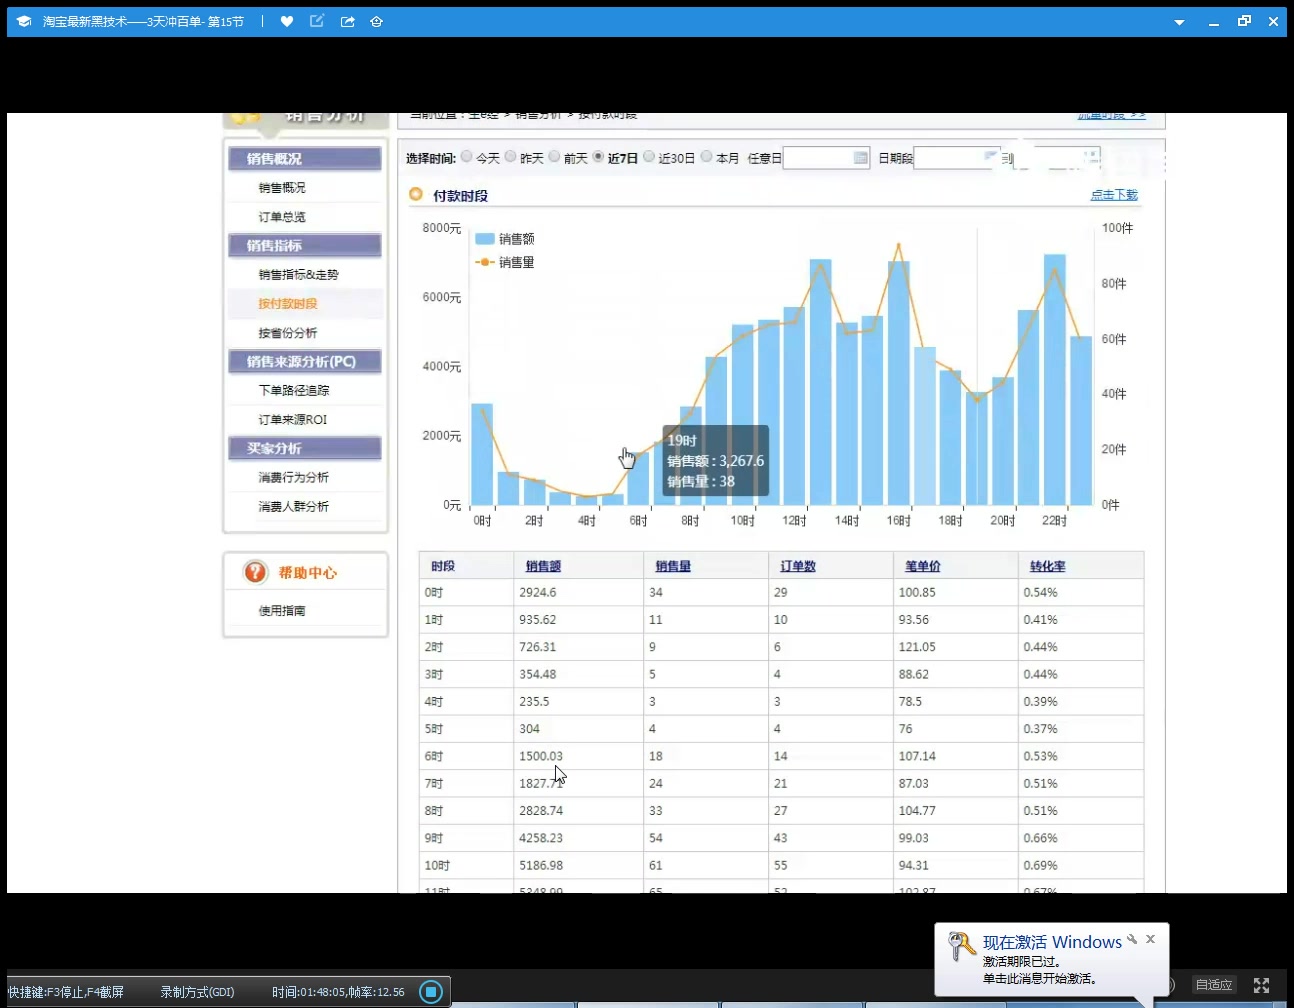Open the 消费人群分析 sidebar item
This screenshot has height=1008, width=1294.
tap(294, 507)
